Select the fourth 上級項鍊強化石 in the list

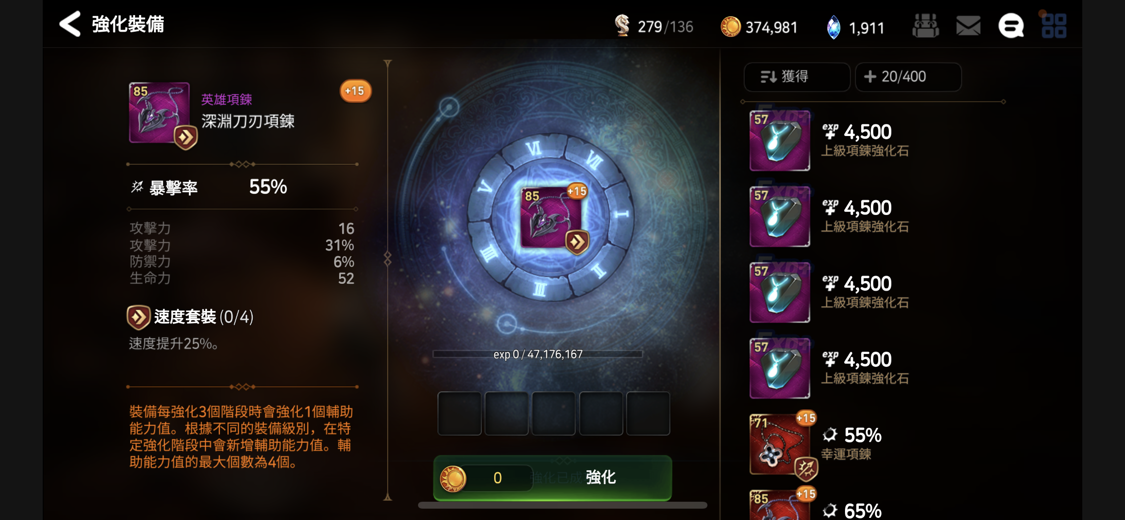point(780,368)
